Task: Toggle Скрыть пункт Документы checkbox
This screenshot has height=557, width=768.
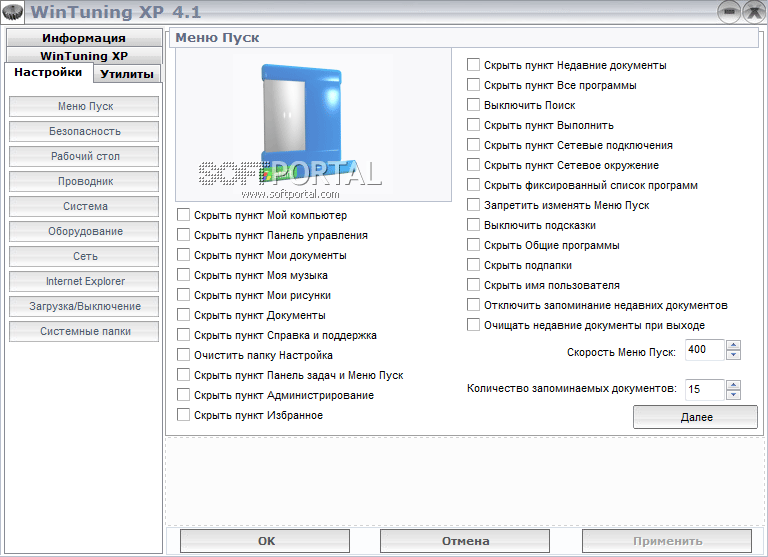Action: (x=184, y=315)
